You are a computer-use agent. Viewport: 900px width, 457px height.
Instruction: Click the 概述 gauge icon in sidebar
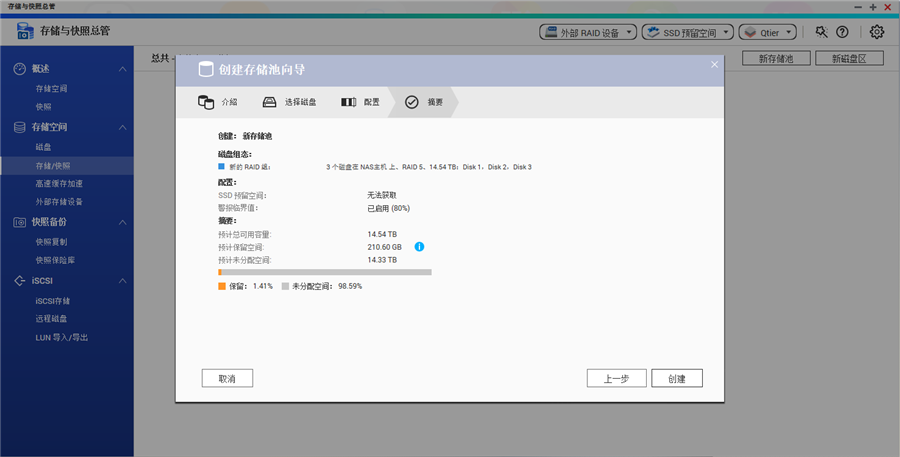pos(19,69)
